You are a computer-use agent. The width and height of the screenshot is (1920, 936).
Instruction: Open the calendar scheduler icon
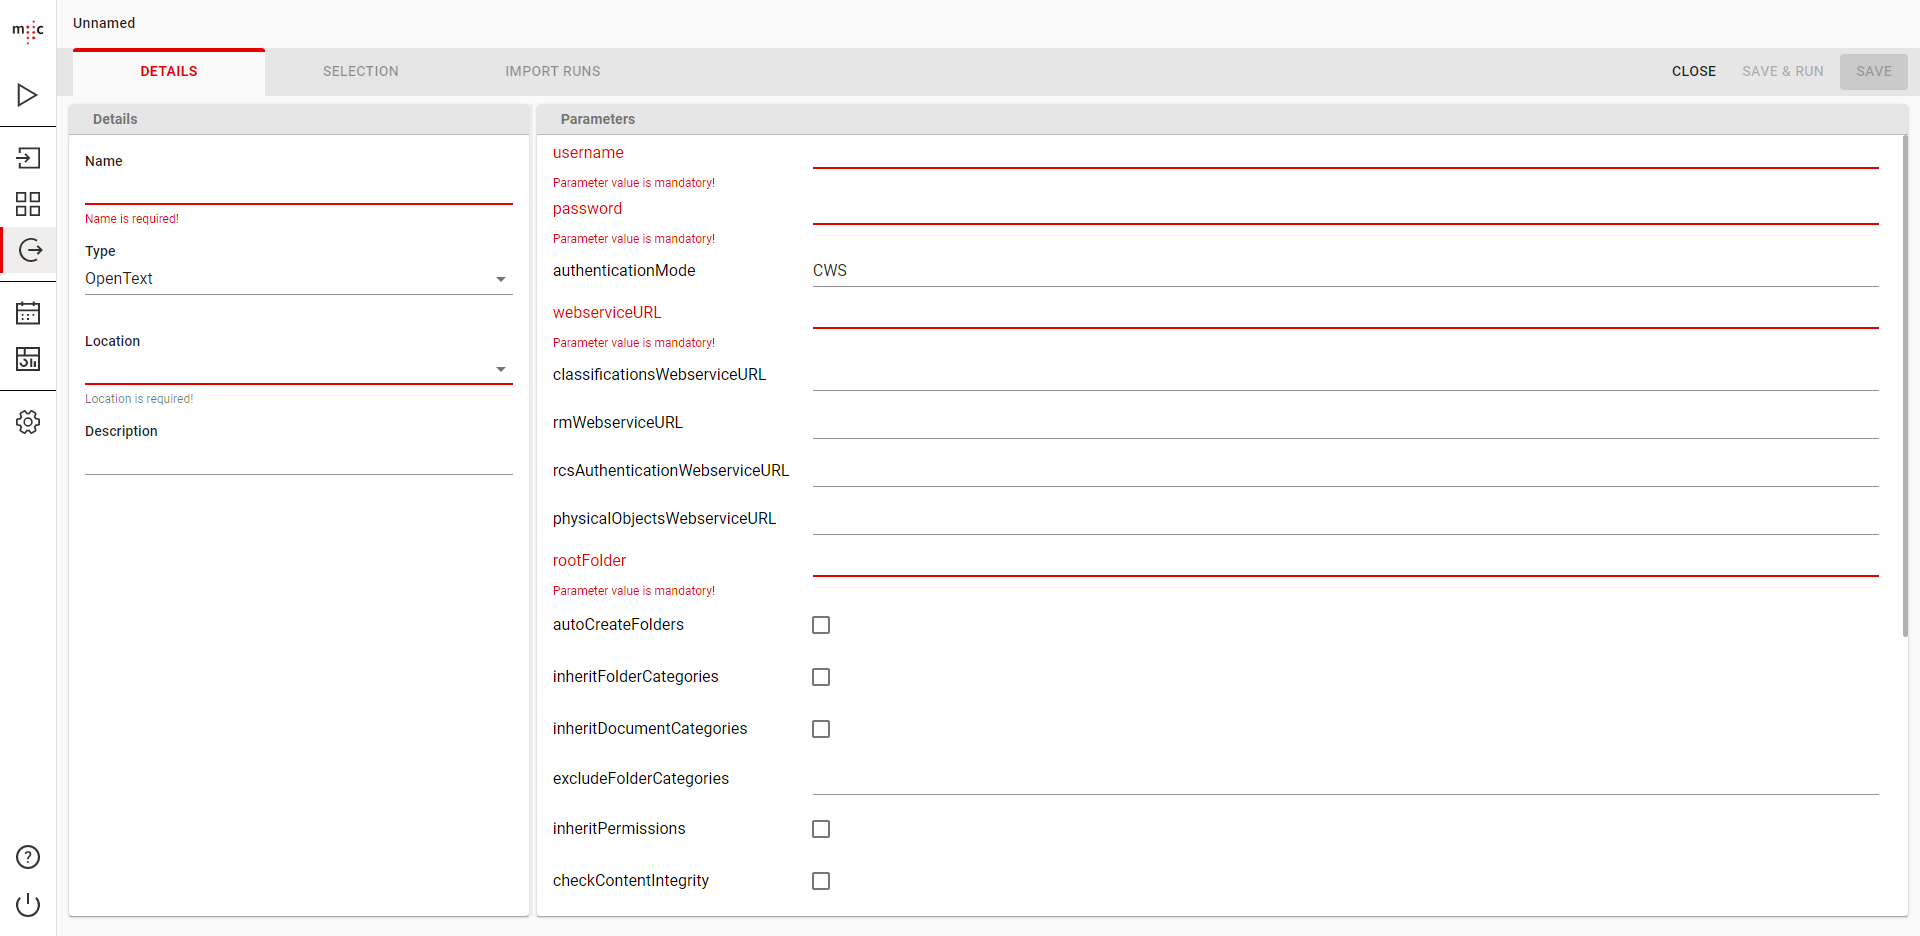[x=28, y=313]
